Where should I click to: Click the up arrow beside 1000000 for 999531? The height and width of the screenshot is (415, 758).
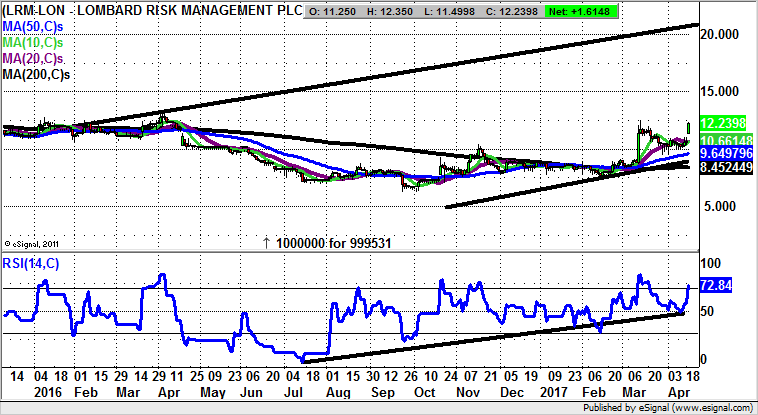(265, 242)
